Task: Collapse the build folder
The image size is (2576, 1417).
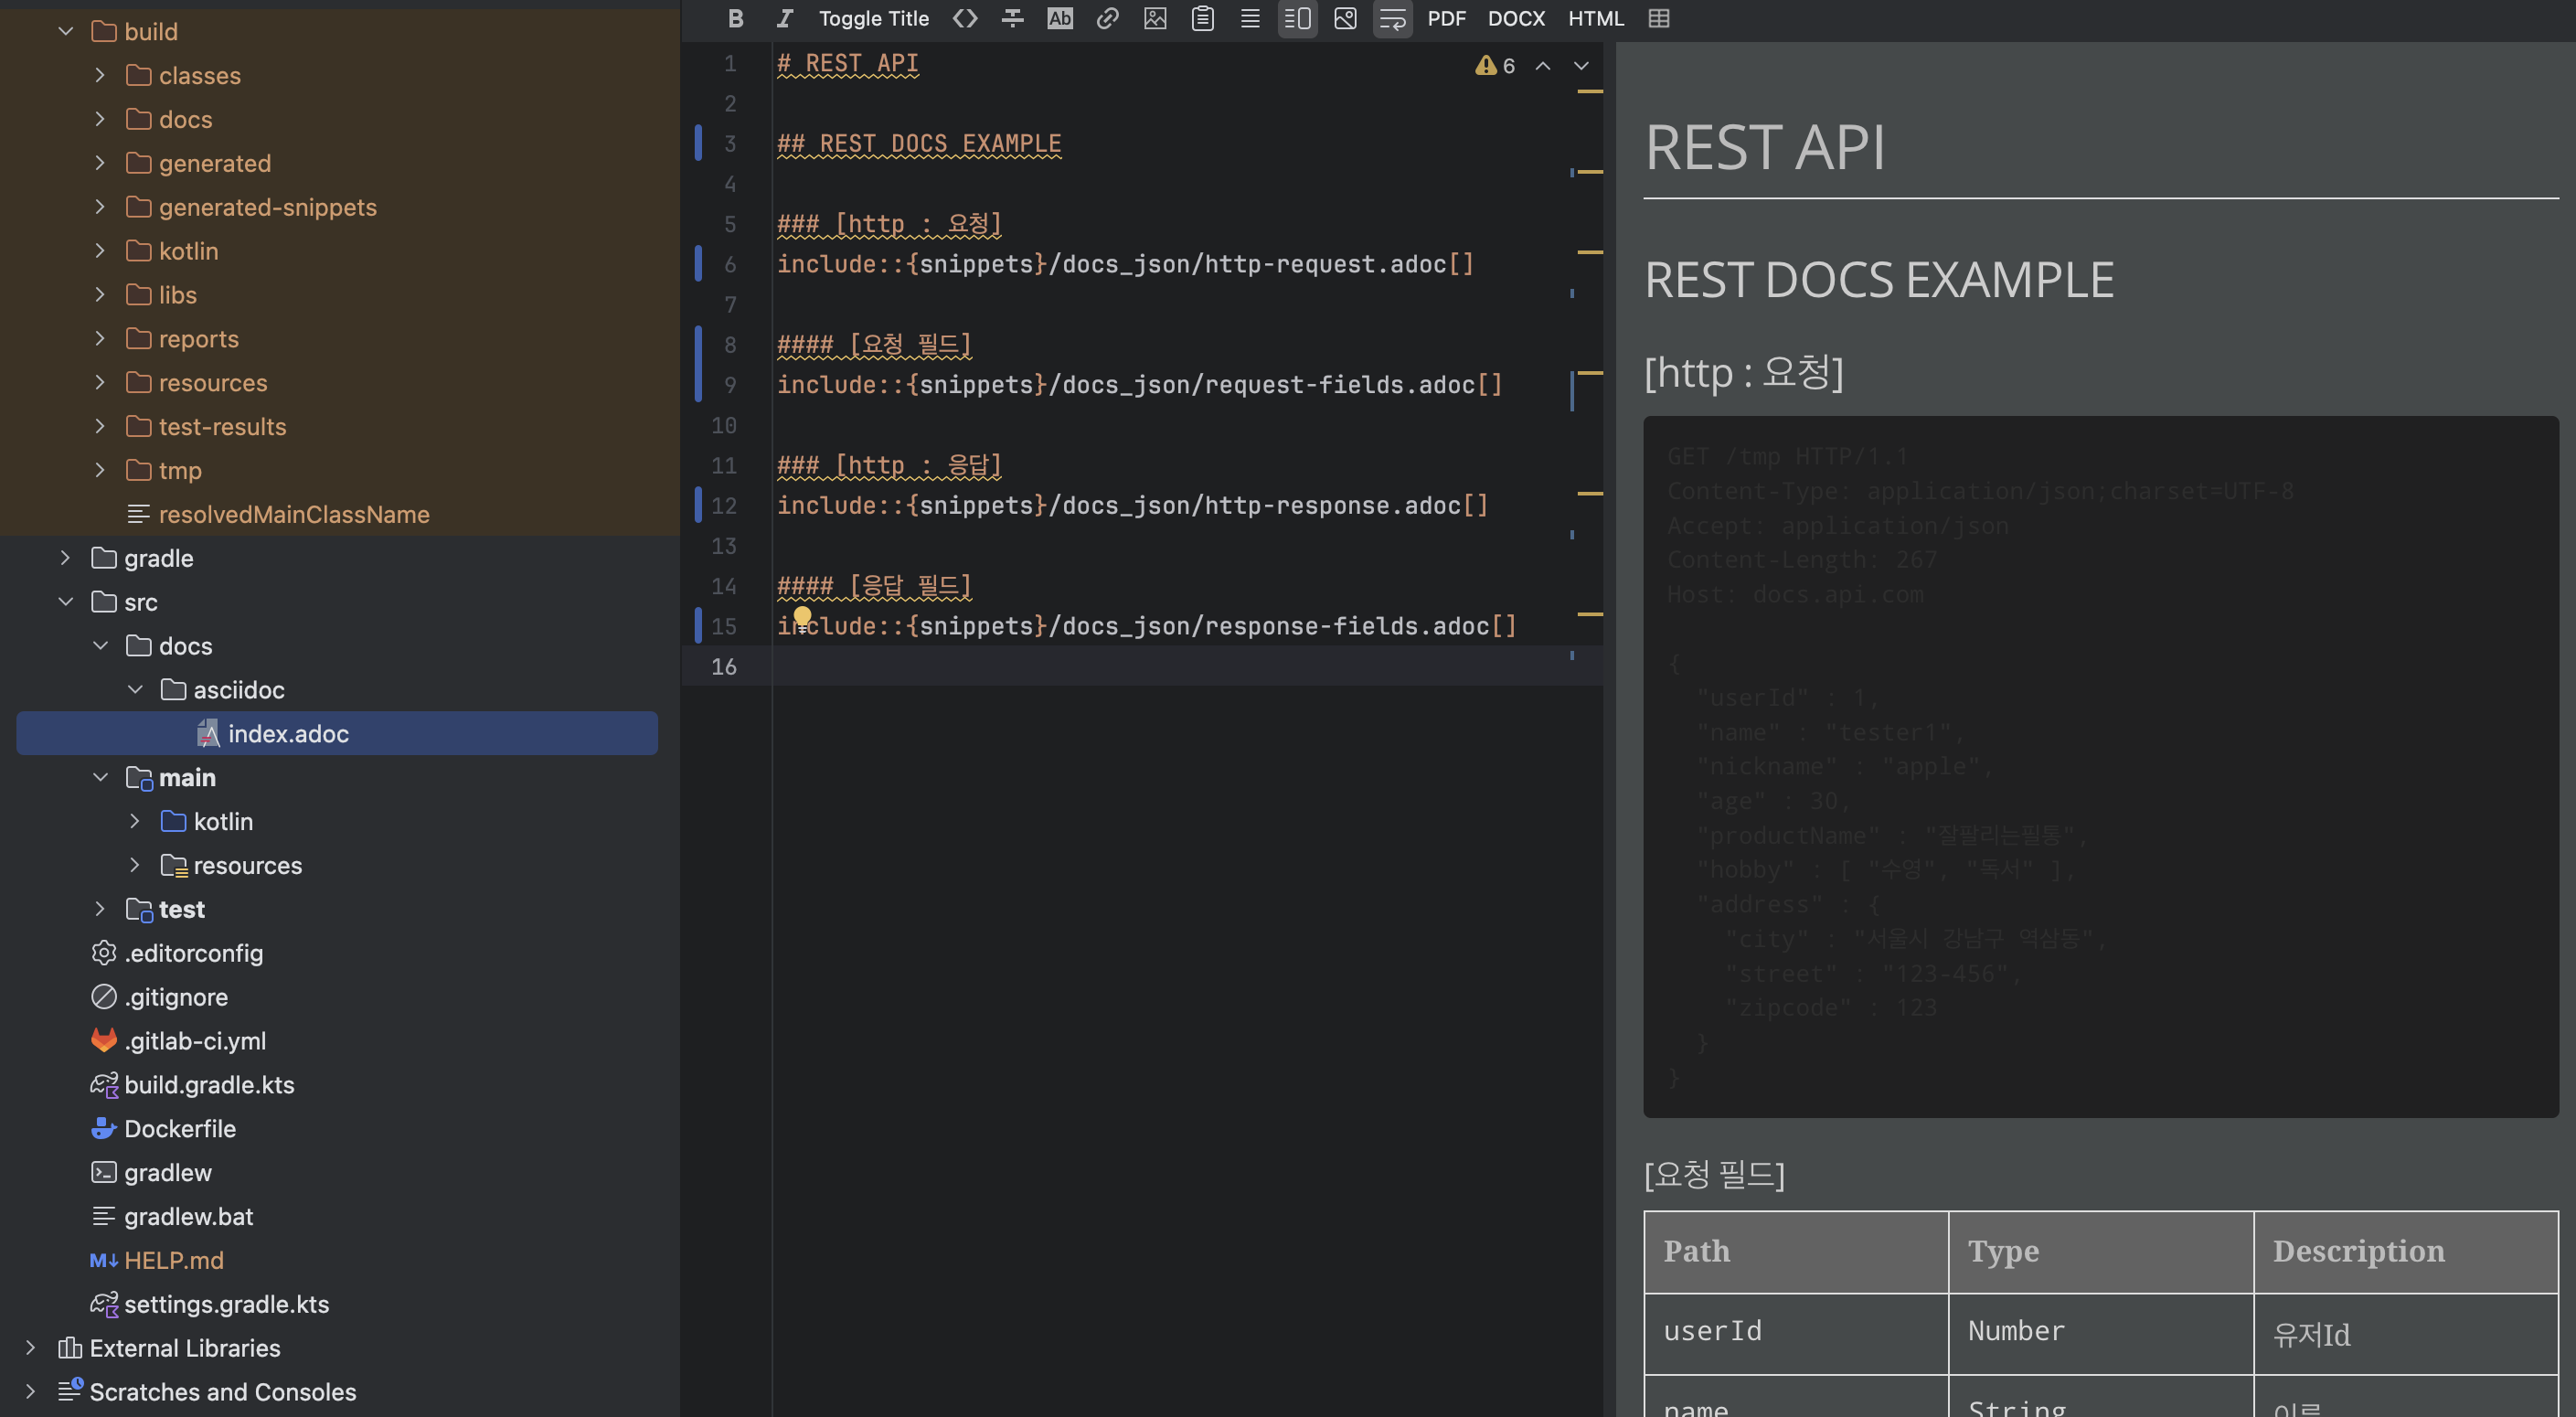Action: [66, 31]
